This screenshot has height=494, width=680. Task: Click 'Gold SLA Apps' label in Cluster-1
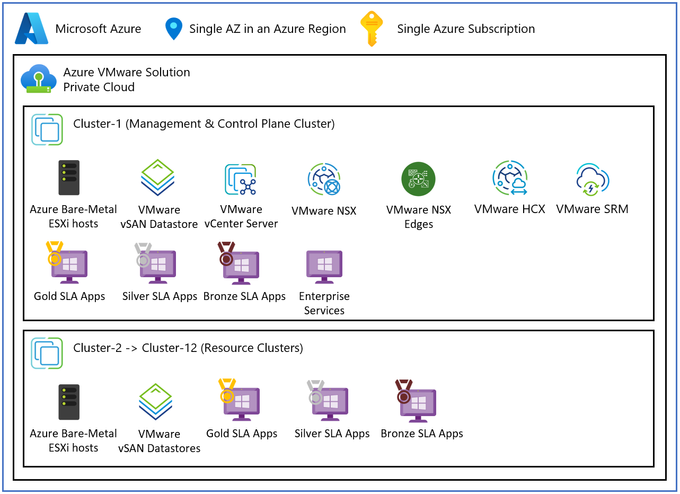point(69,296)
